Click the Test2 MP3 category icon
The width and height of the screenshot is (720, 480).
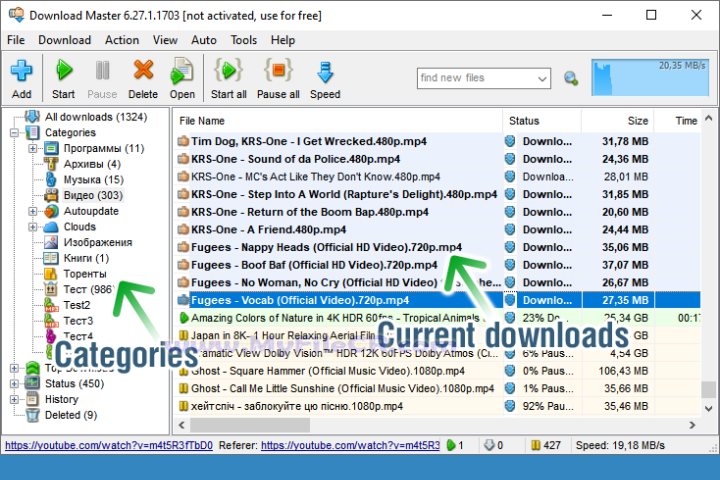(51, 305)
